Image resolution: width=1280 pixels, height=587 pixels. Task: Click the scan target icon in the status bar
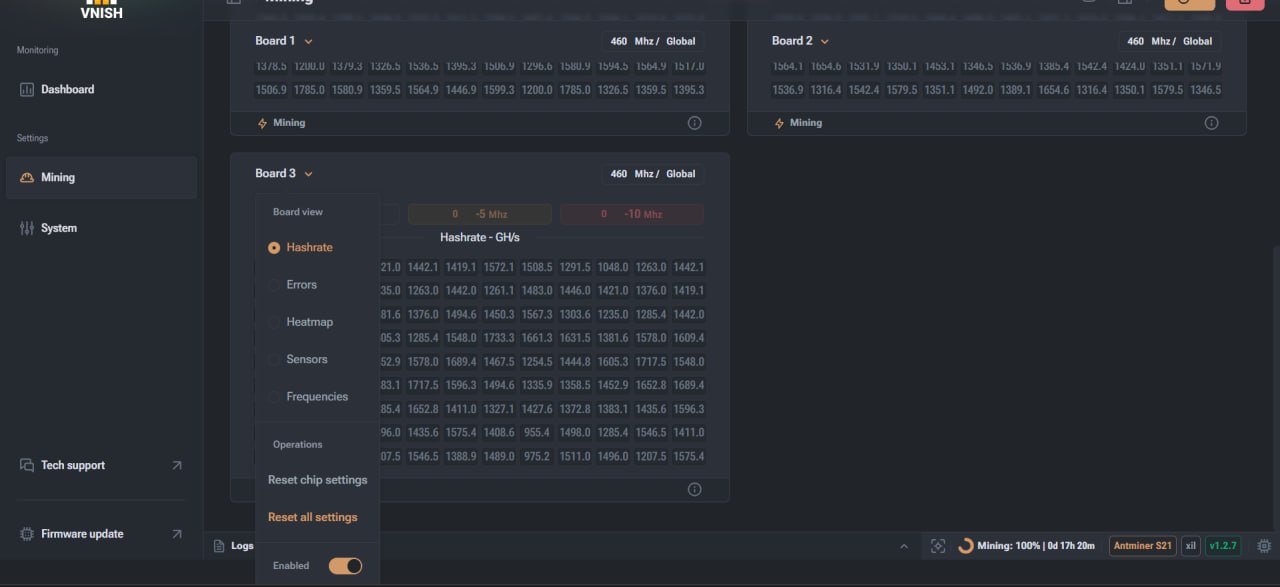937,546
